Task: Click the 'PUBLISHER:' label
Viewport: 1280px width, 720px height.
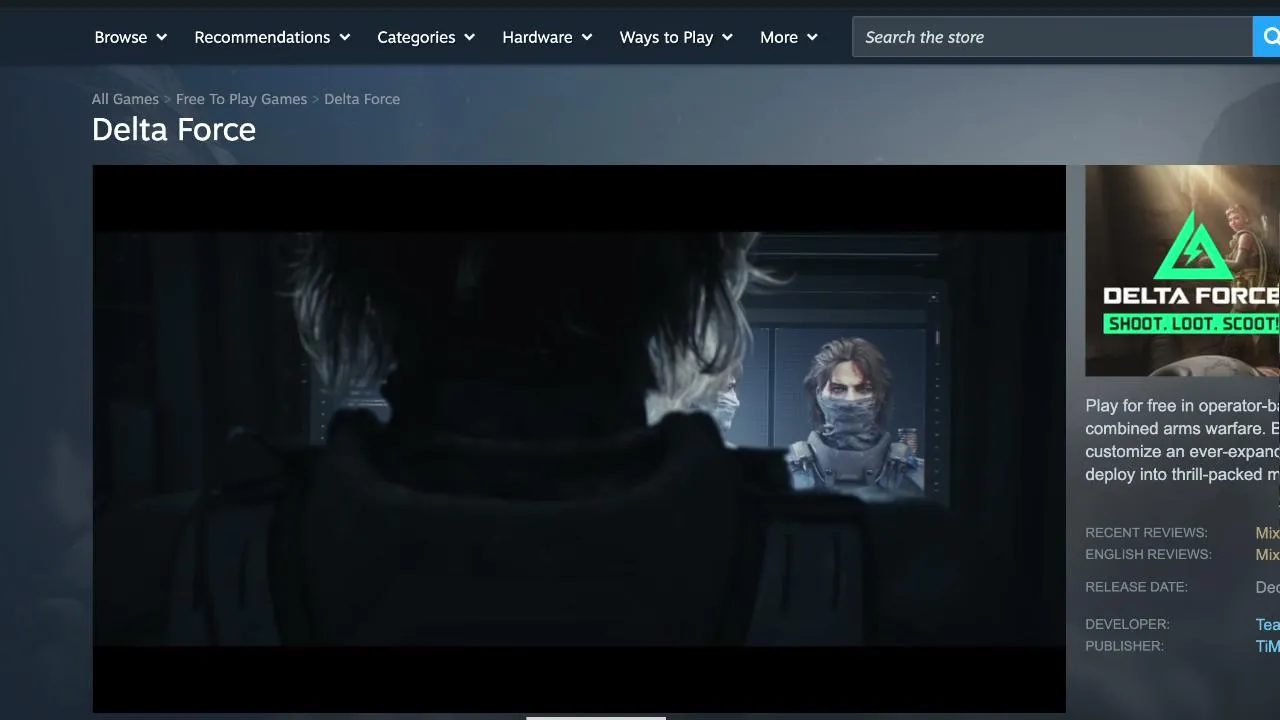Action: 1124,646
